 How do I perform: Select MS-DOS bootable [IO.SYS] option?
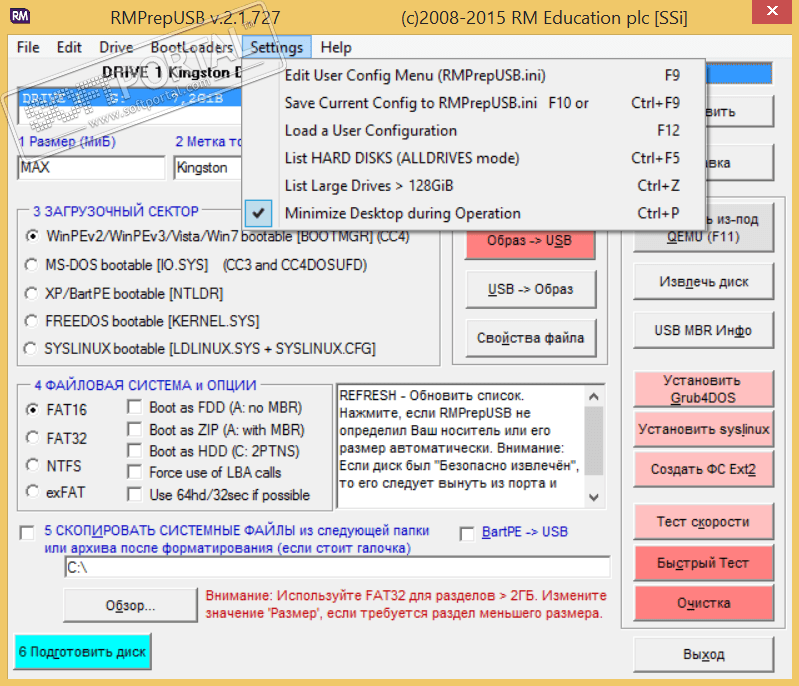pos(32,265)
